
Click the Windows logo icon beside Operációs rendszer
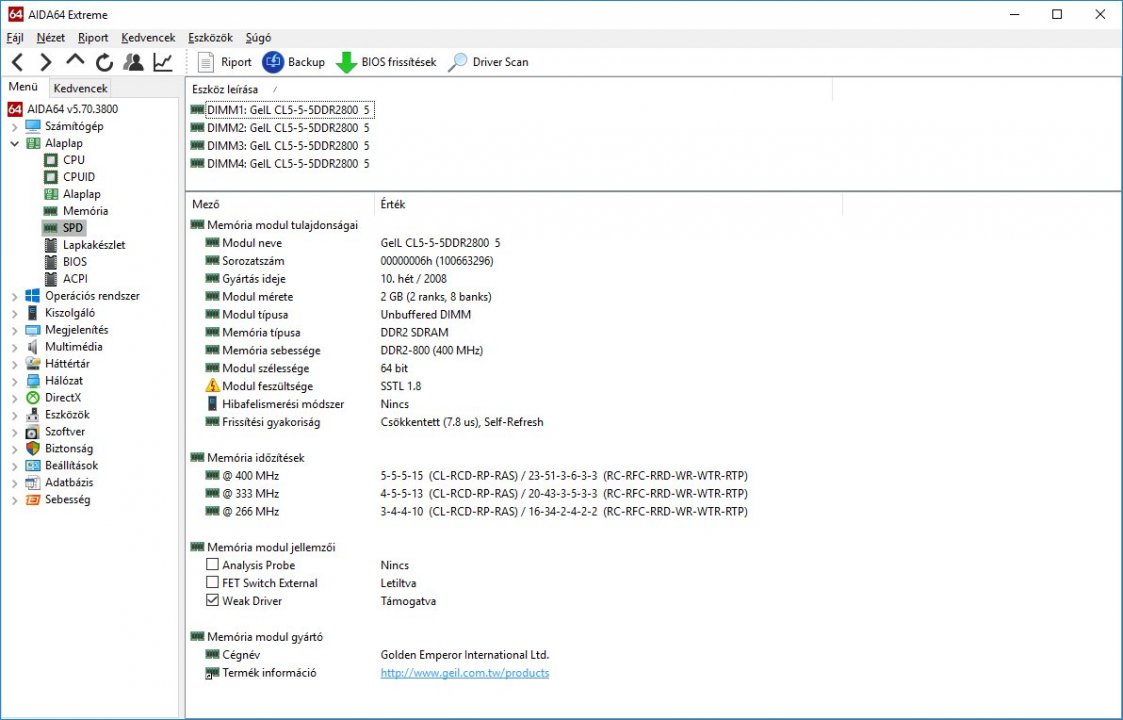33,296
